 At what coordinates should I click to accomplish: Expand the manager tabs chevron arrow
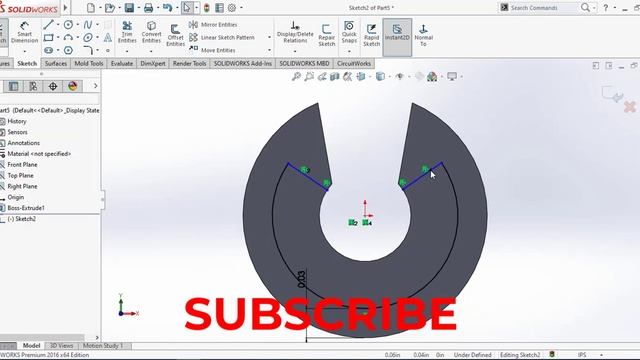coord(96,86)
